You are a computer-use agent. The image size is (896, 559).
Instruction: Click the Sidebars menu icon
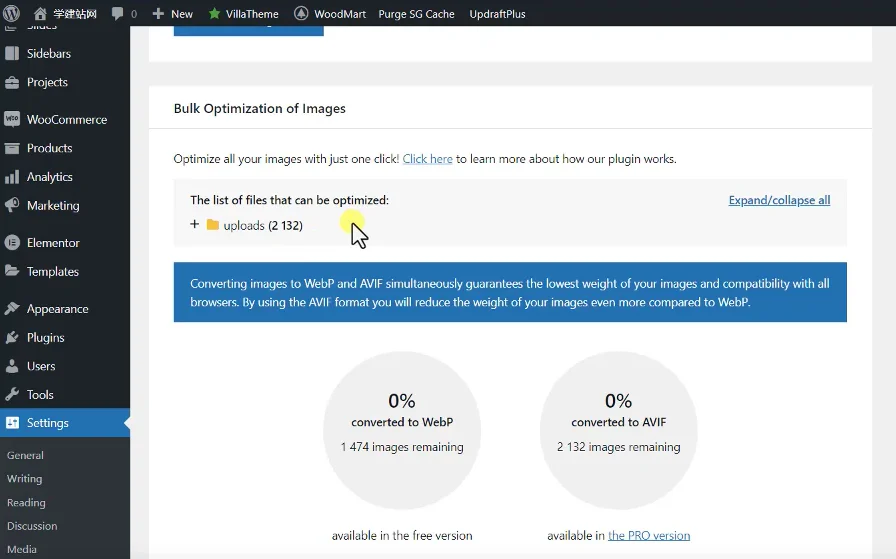click(x=12, y=53)
